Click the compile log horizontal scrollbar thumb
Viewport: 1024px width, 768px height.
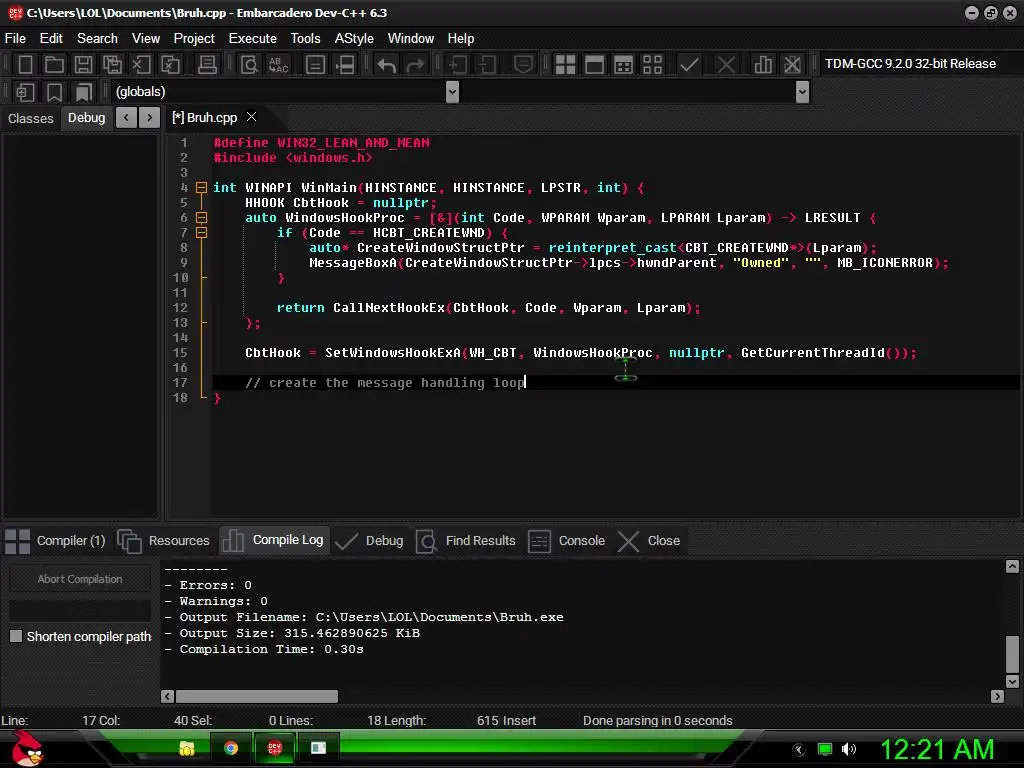(257, 696)
